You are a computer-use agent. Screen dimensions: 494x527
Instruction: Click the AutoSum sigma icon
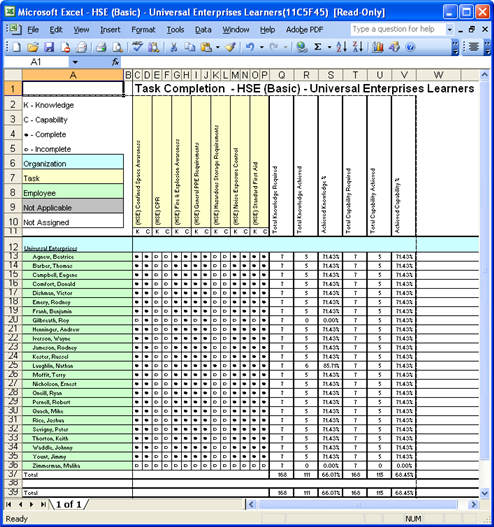pyautogui.click(x=318, y=47)
